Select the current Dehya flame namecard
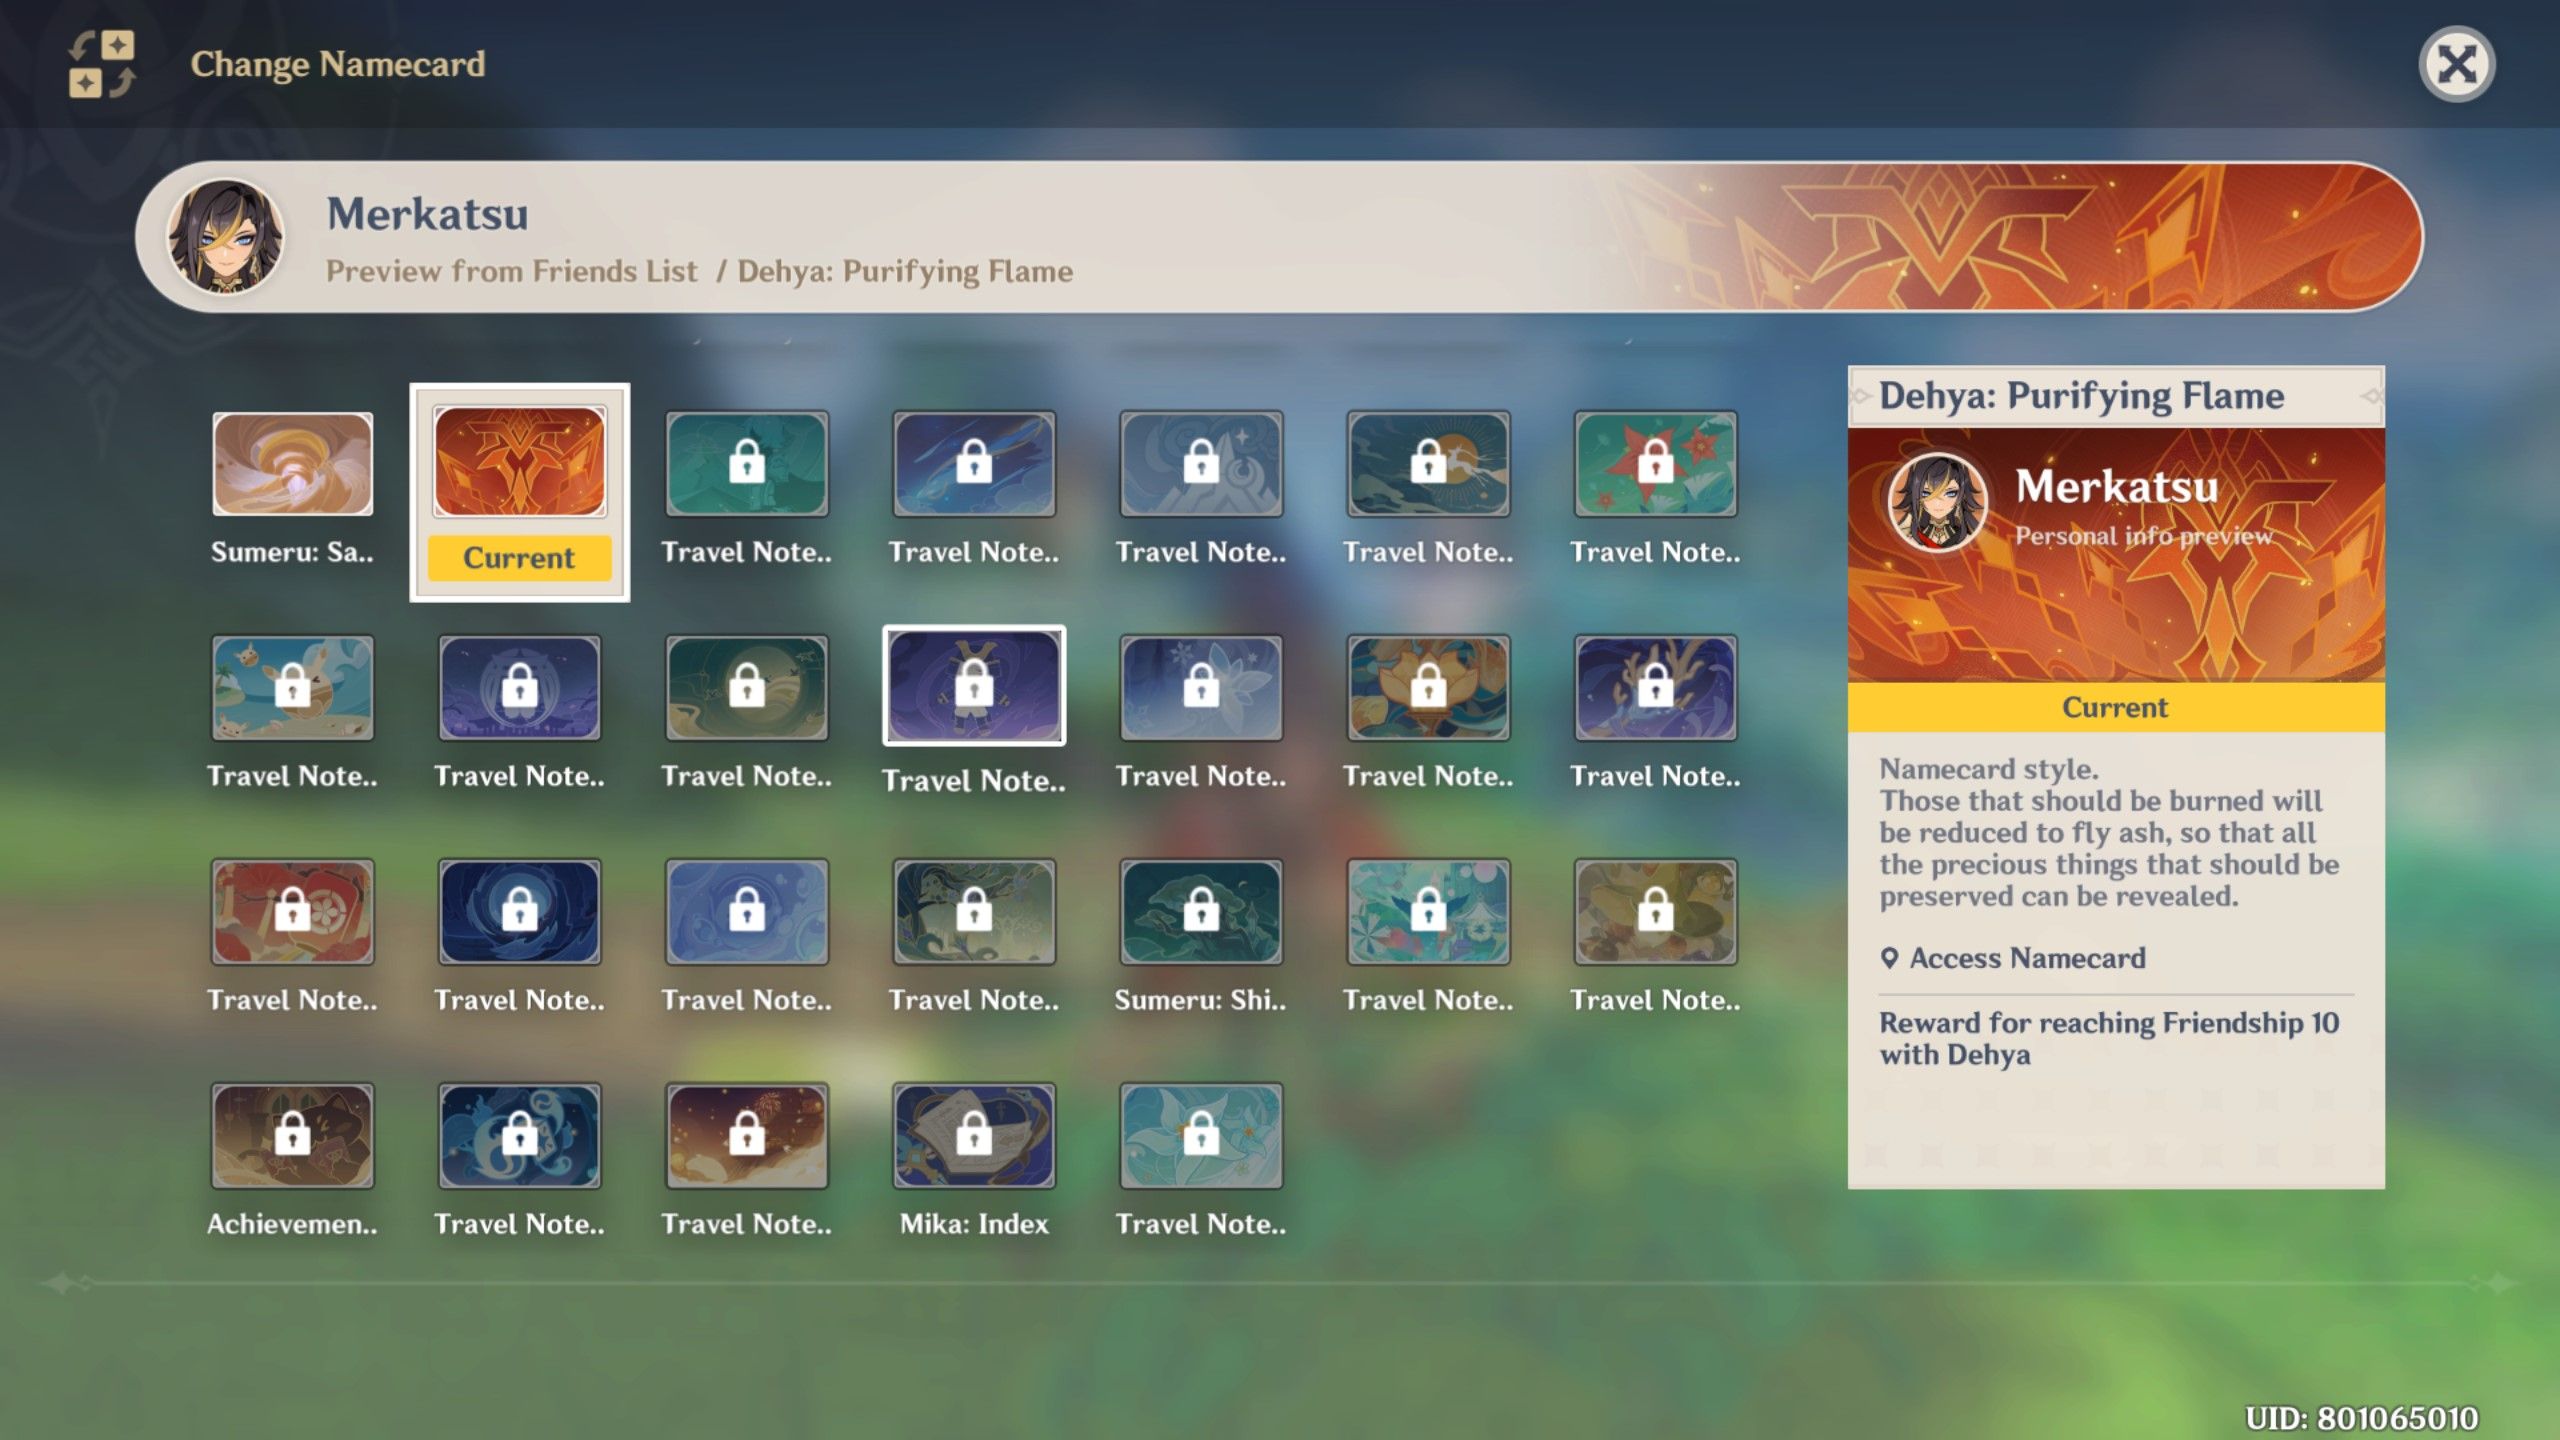Screen dimensions: 2560x1440 point(519,462)
